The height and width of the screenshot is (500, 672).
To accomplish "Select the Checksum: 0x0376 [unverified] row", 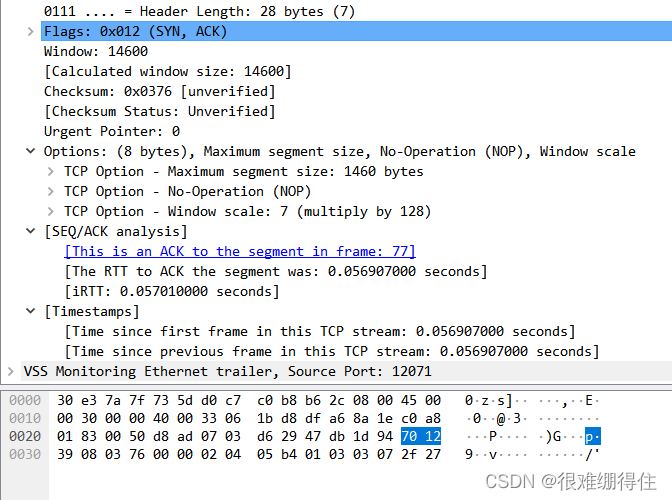I will coord(159,91).
